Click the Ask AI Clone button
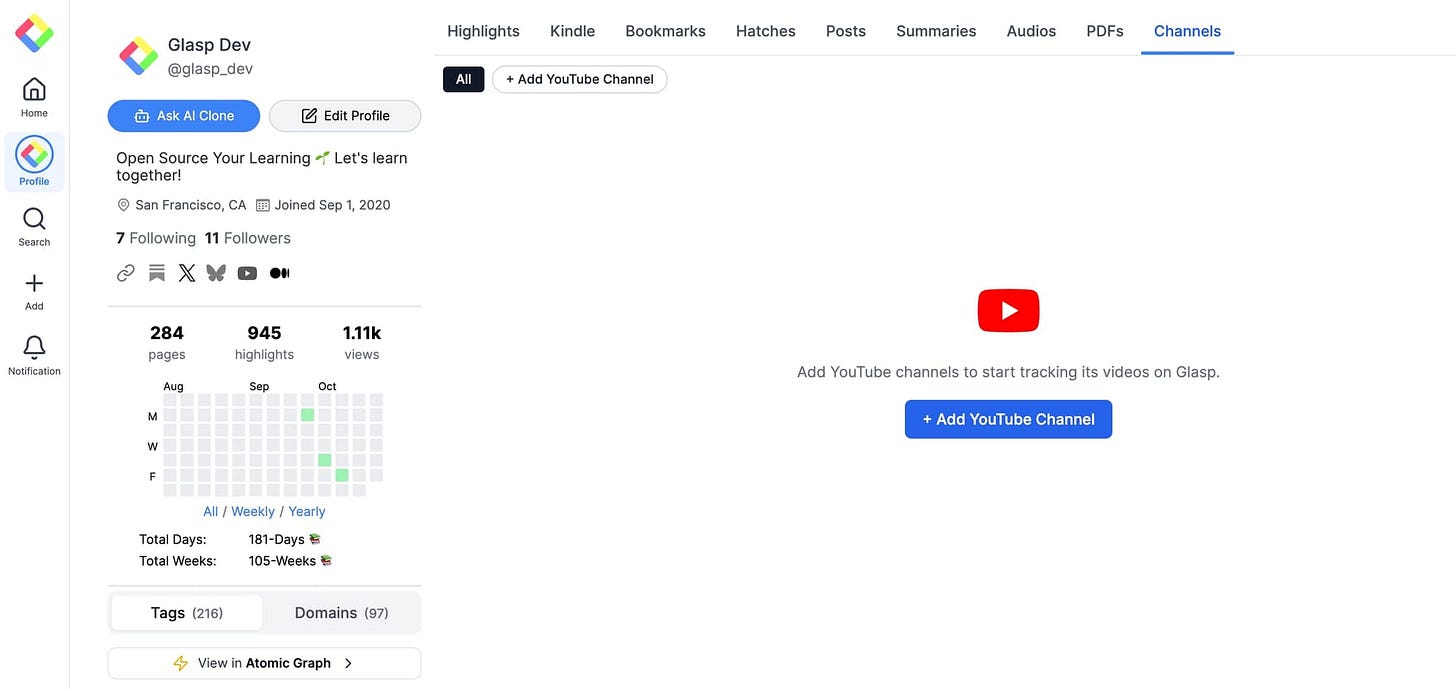 [x=184, y=116]
